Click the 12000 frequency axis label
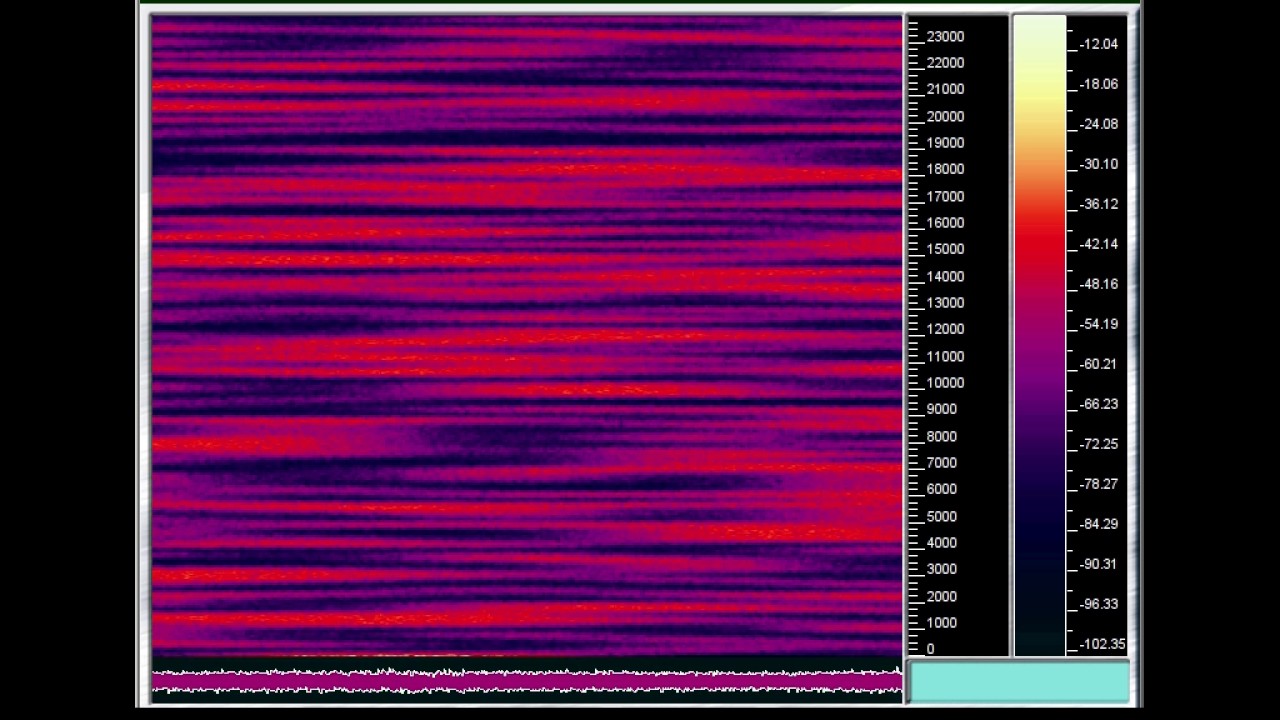Image resolution: width=1280 pixels, height=720 pixels. tap(945, 329)
